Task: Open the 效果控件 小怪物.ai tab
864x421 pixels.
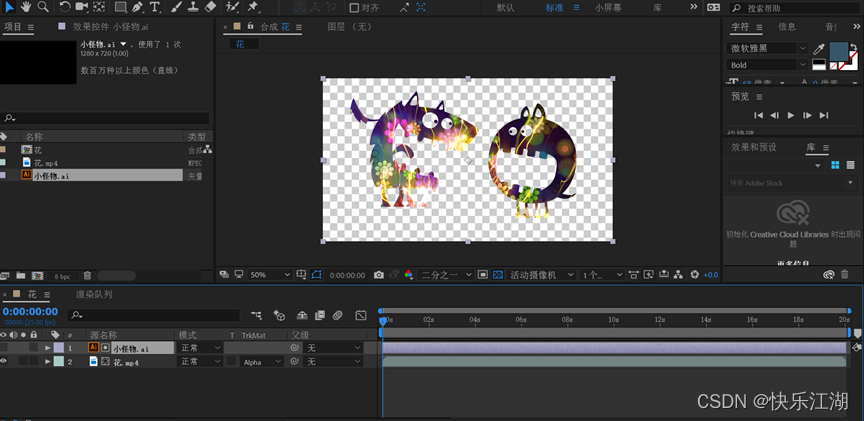Action: click(x=110, y=26)
